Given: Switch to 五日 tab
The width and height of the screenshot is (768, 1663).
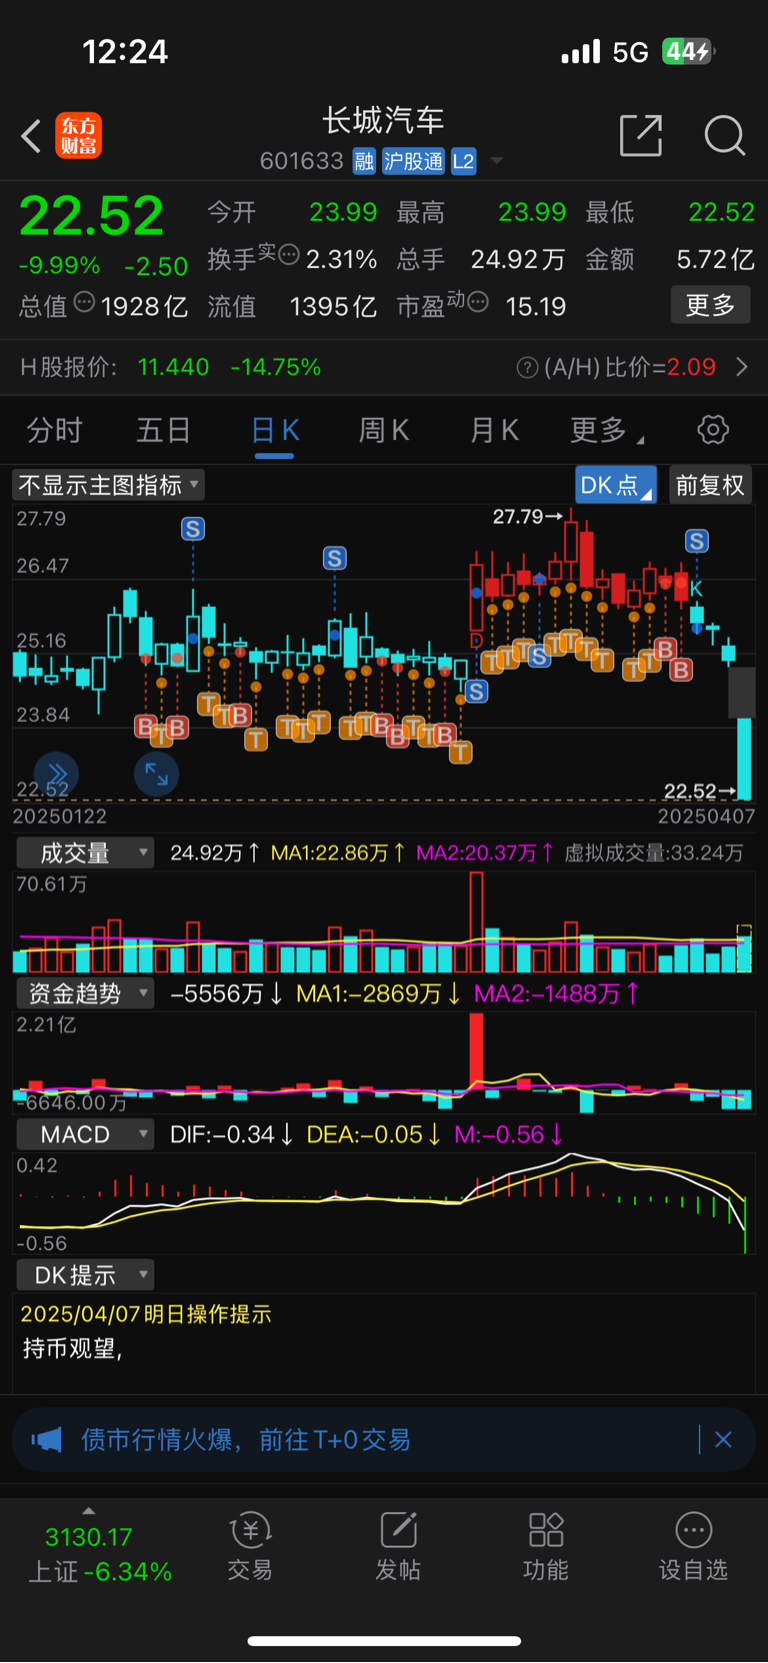Looking at the screenshot, I should pyautogui.click(x=164, y=431).
